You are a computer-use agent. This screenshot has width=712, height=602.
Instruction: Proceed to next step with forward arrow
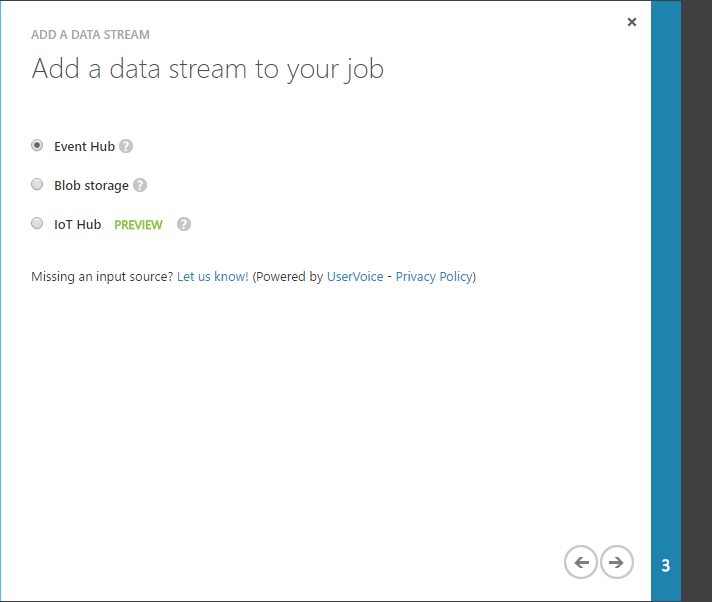[x=617, y=562]
